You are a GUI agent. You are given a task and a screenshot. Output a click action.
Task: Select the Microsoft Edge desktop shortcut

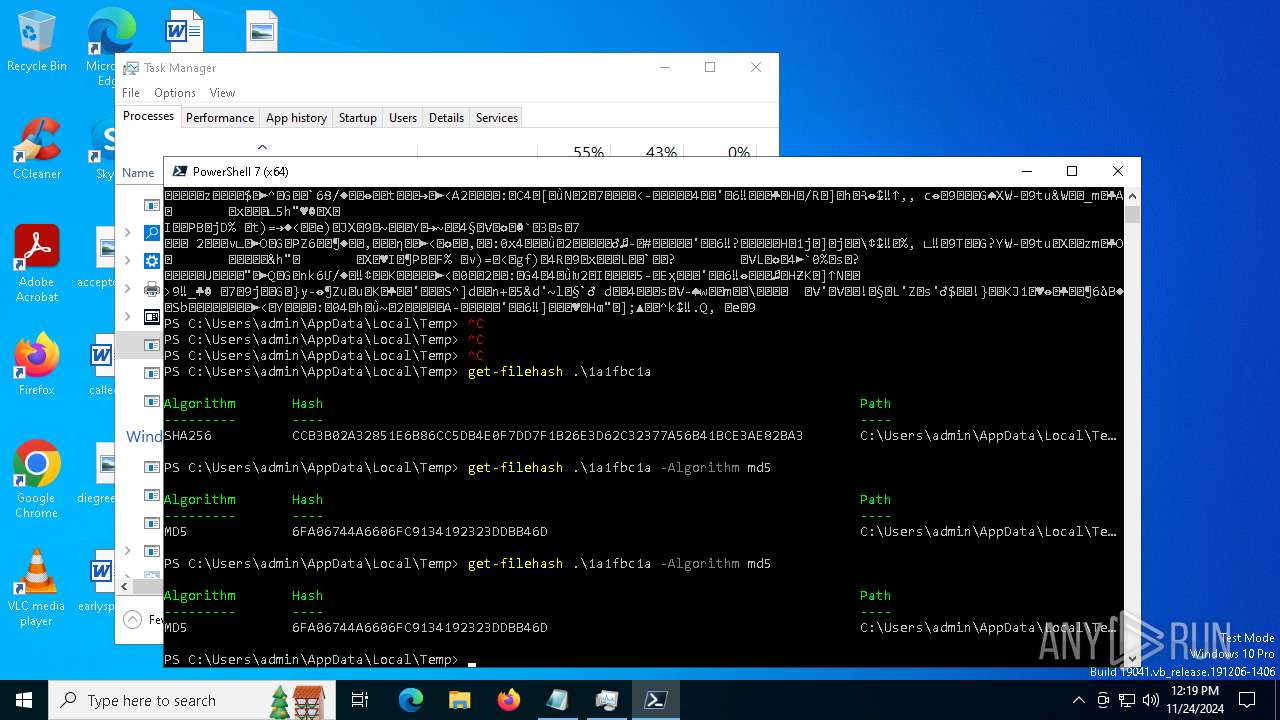(111, 46)
